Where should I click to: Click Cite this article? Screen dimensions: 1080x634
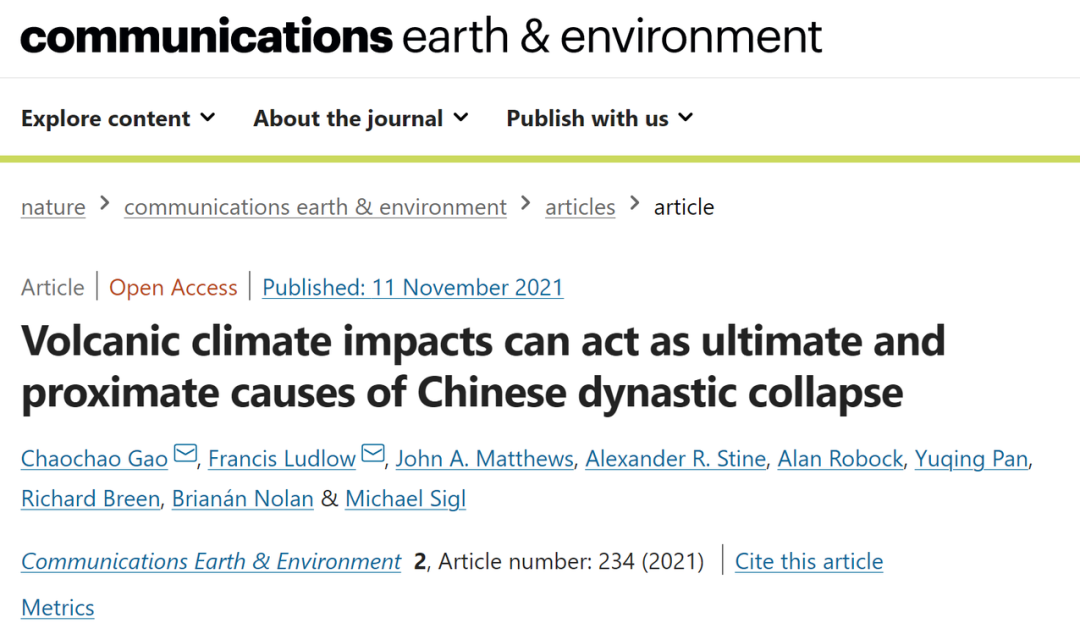click(x=809, y=562)
